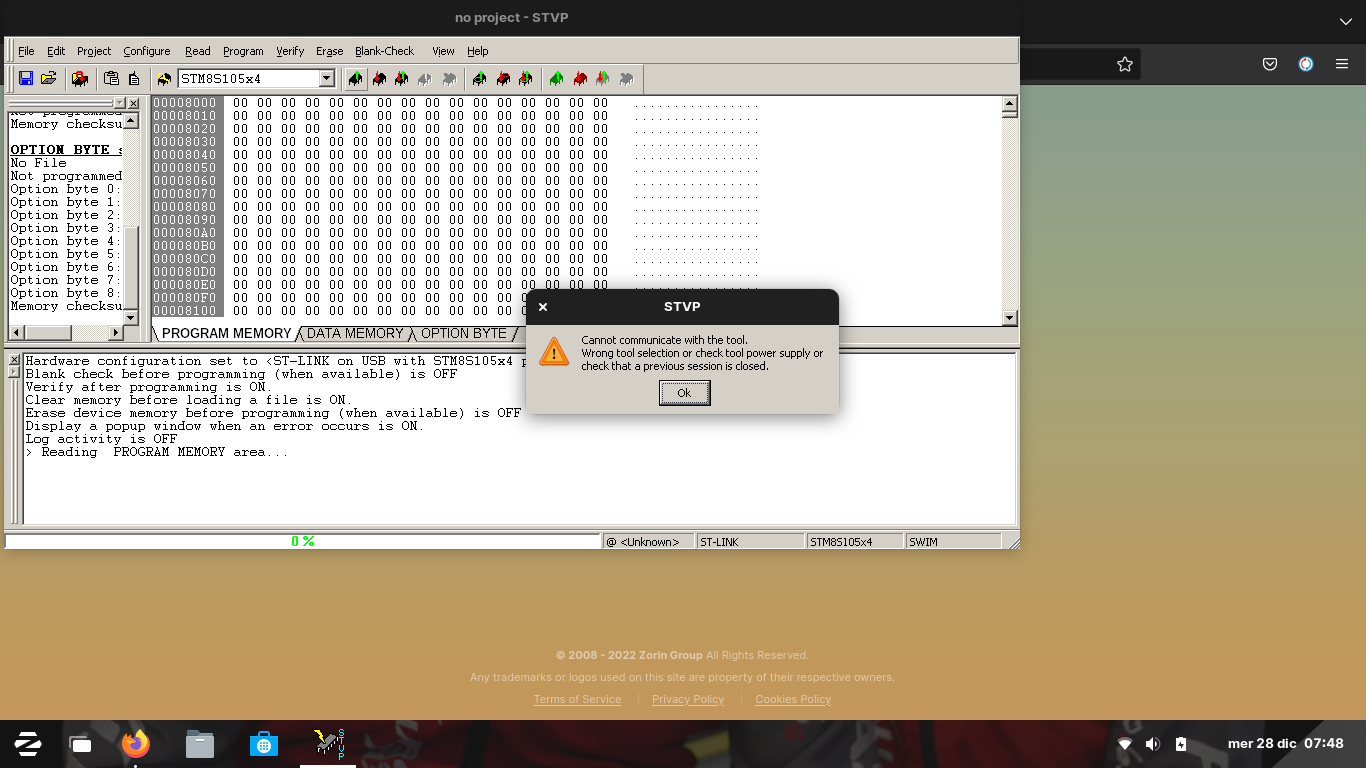Image resolution: width=1366 pixels, height=768 pixels.
Task: Switch to the OPTION BYTE tab
Action: (463, 333)
